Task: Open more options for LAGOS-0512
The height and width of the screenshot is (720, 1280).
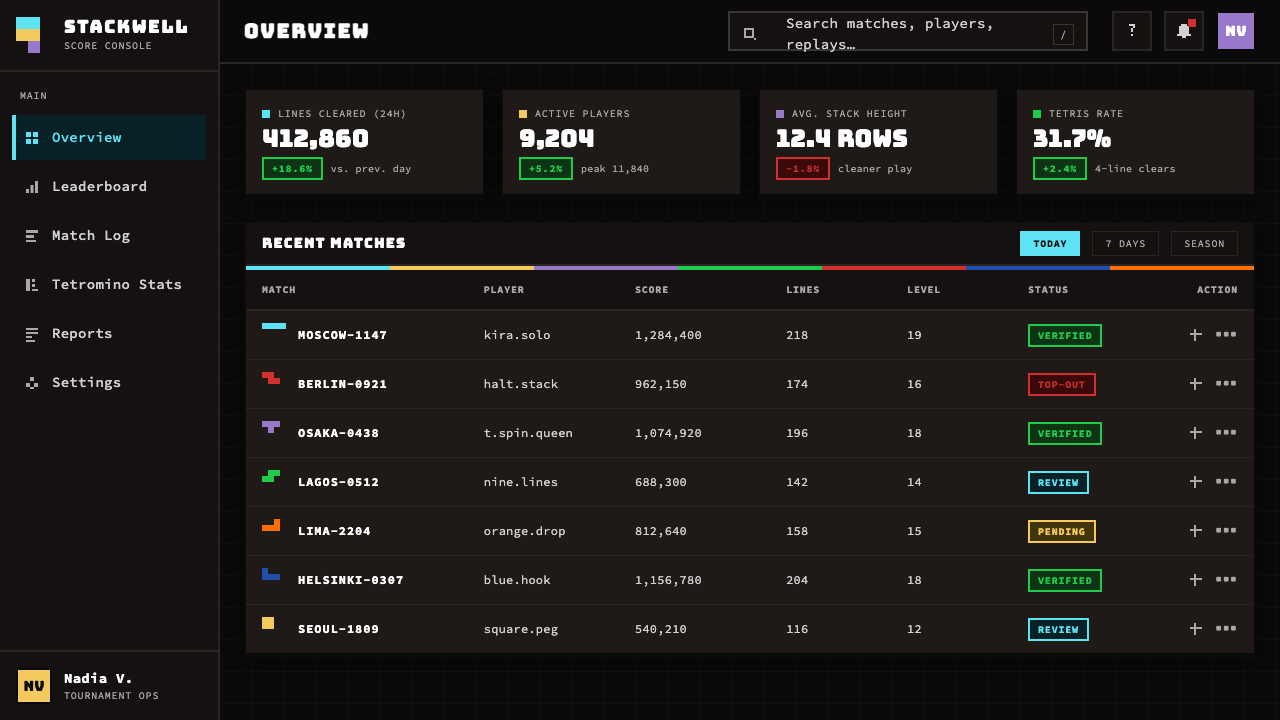Action: click(1226, 482)
